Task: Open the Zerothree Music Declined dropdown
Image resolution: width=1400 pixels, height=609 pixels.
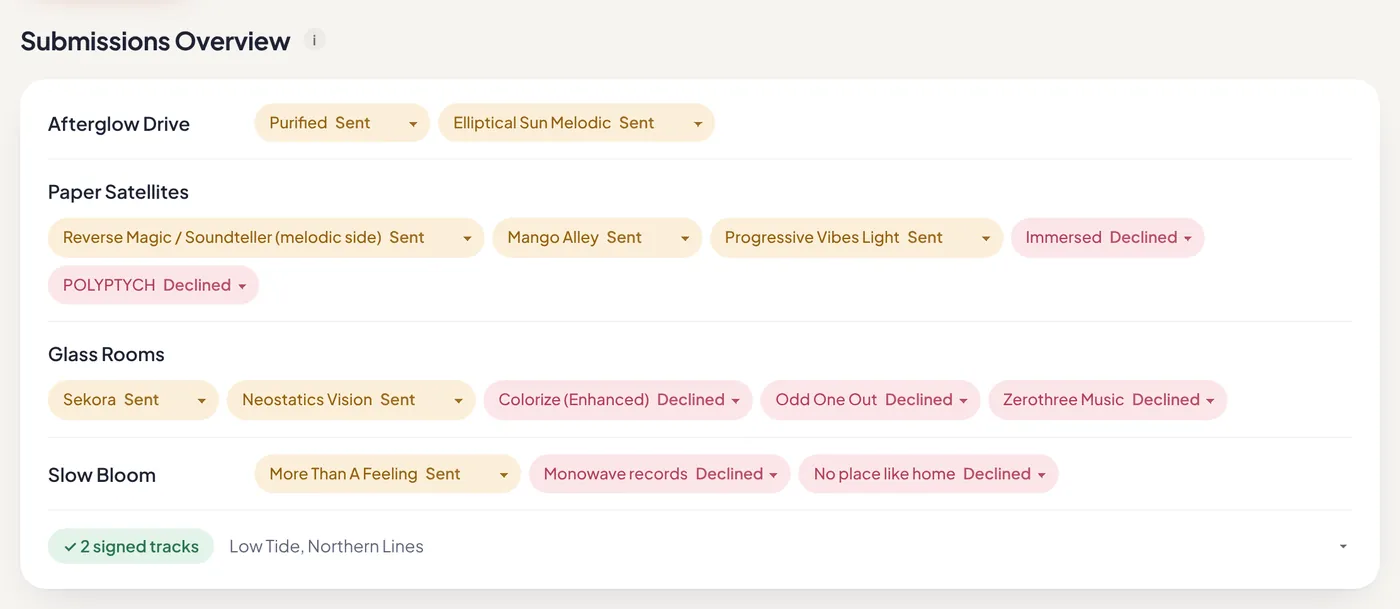Action: [x=1107, y=400]
